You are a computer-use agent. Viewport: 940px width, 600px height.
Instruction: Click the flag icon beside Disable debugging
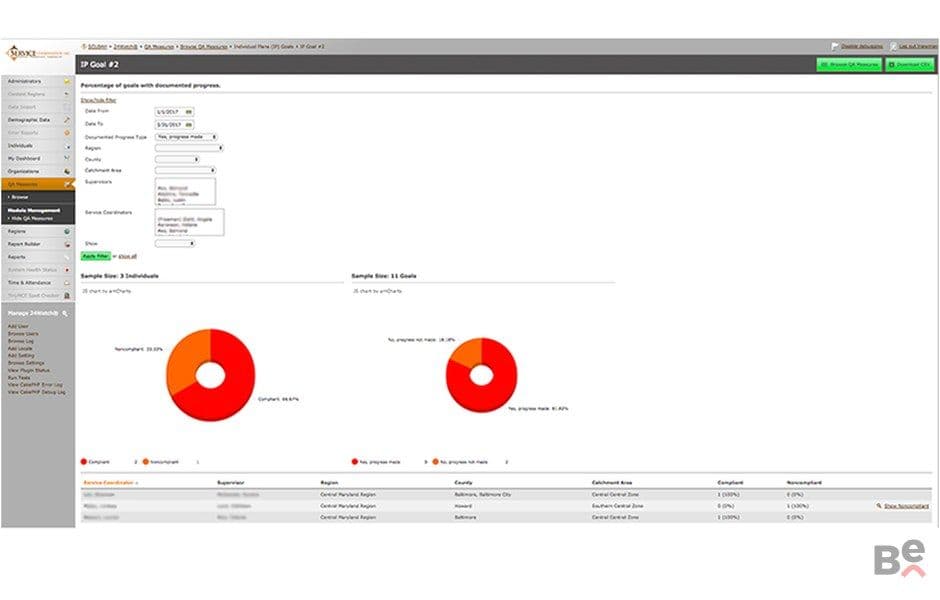834,46
